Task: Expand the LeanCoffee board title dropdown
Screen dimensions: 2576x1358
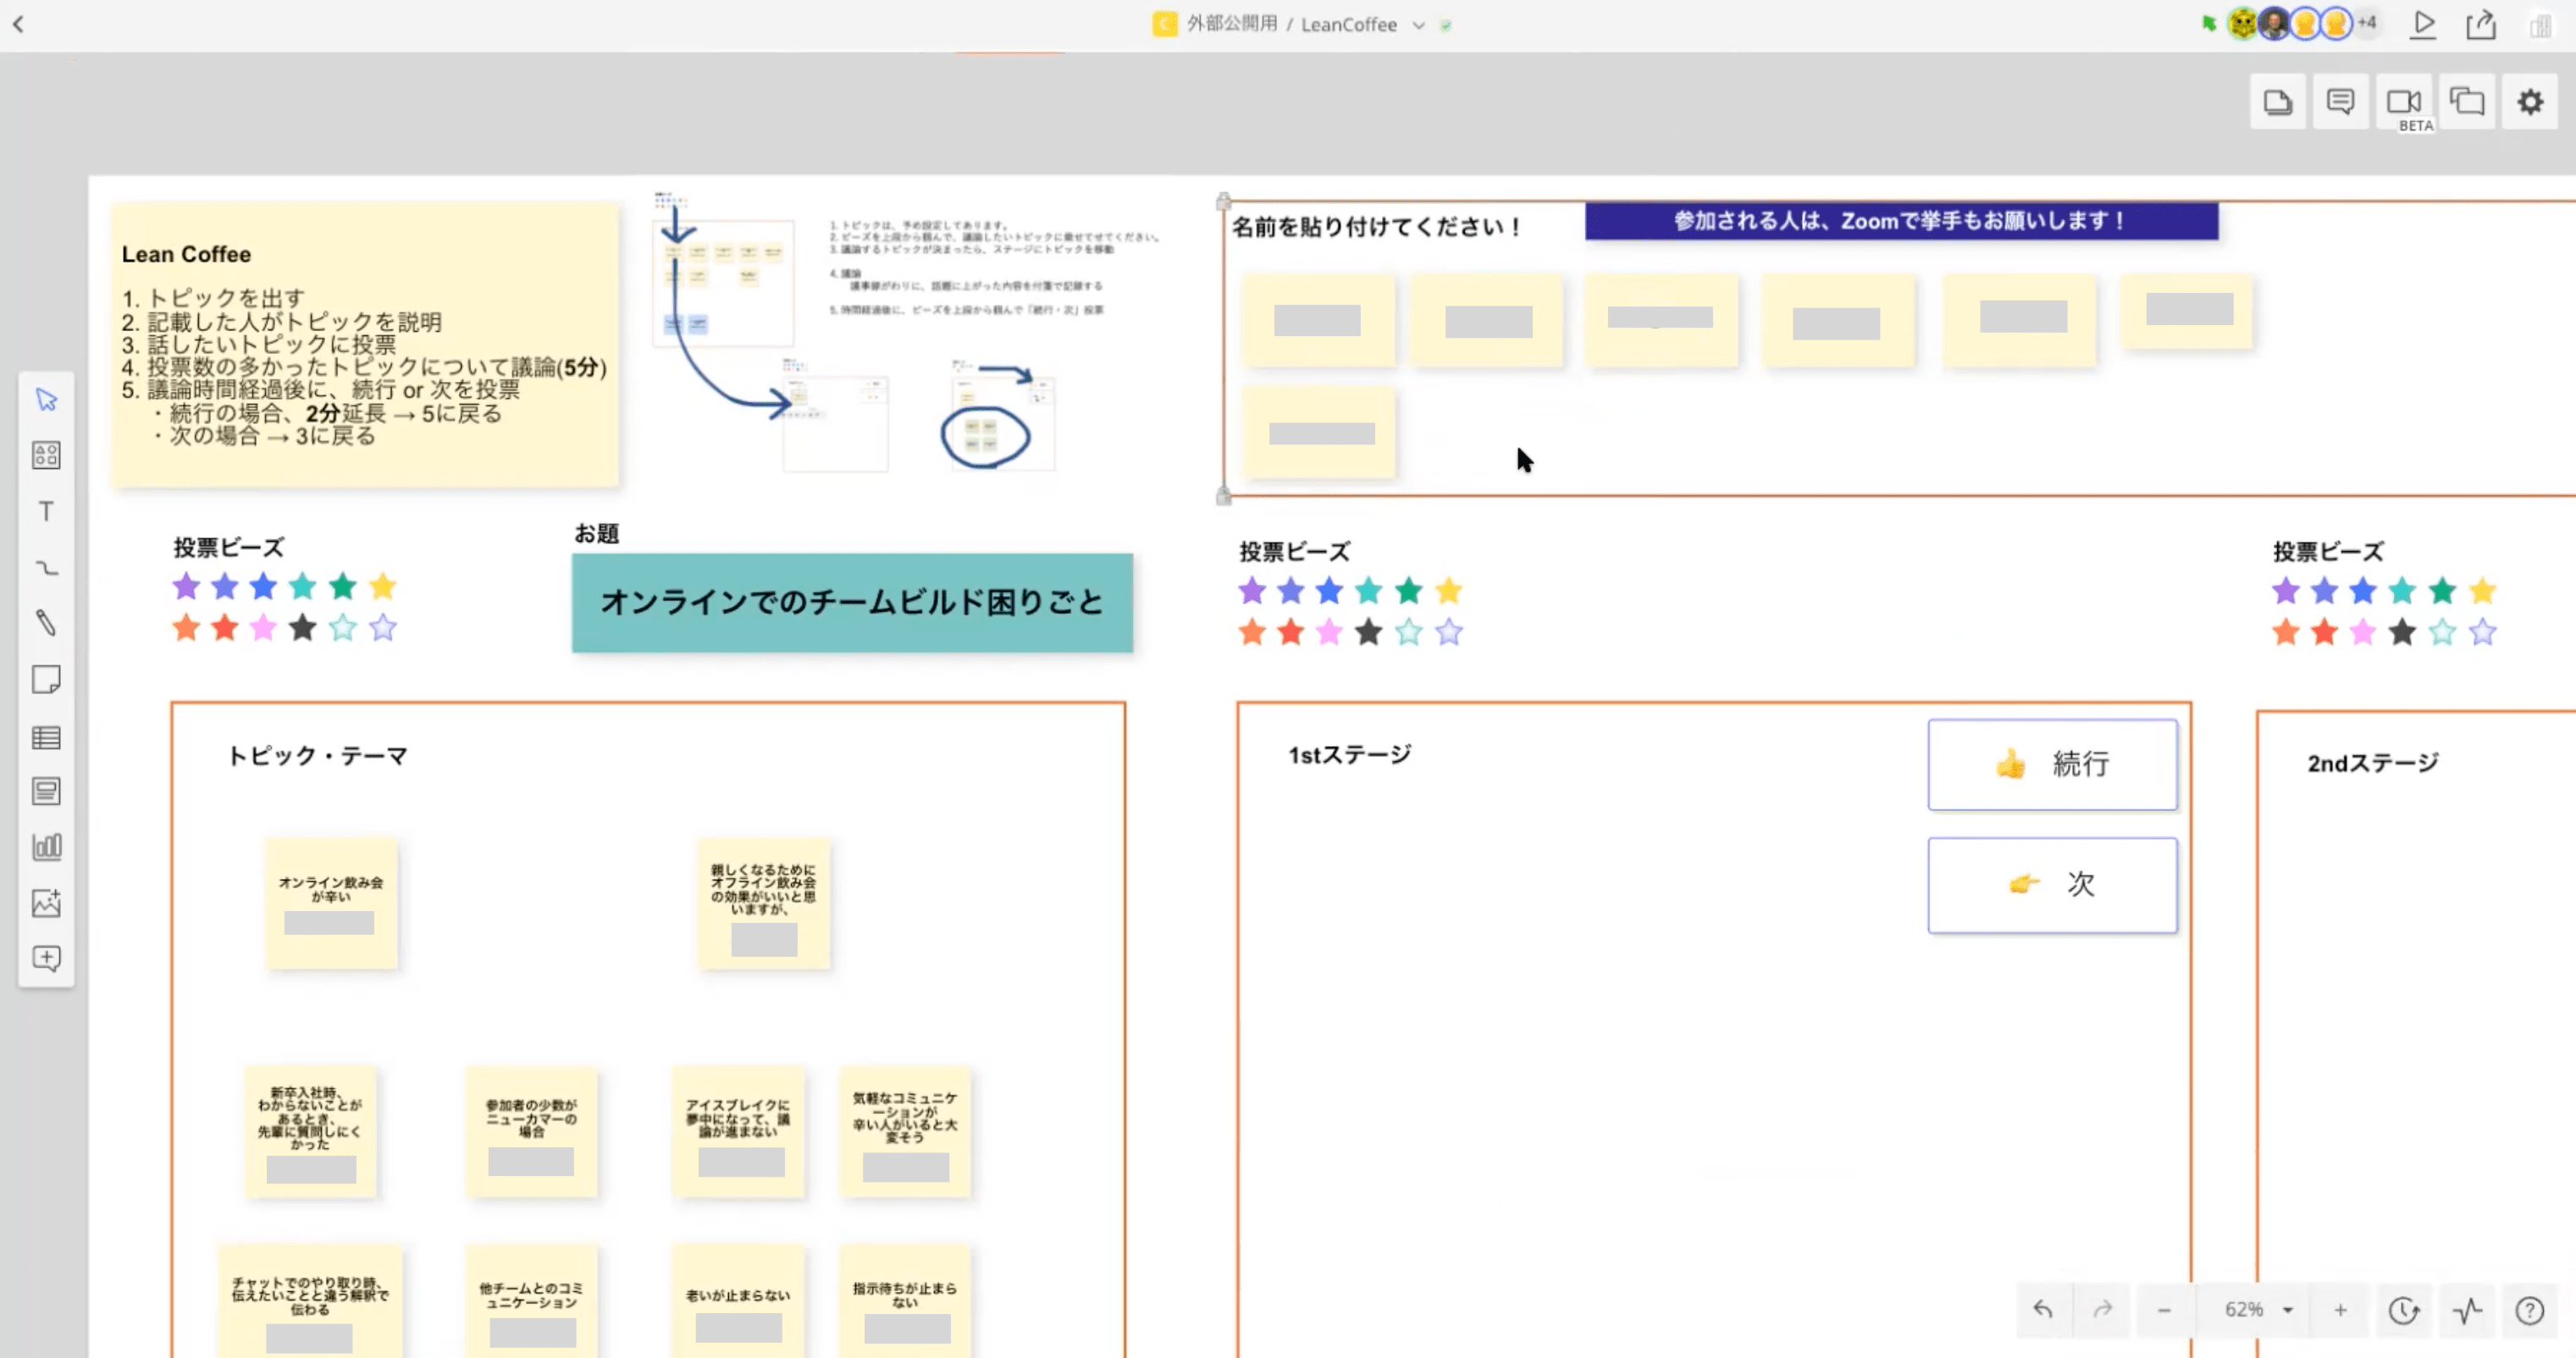Action: (1418, 25)
